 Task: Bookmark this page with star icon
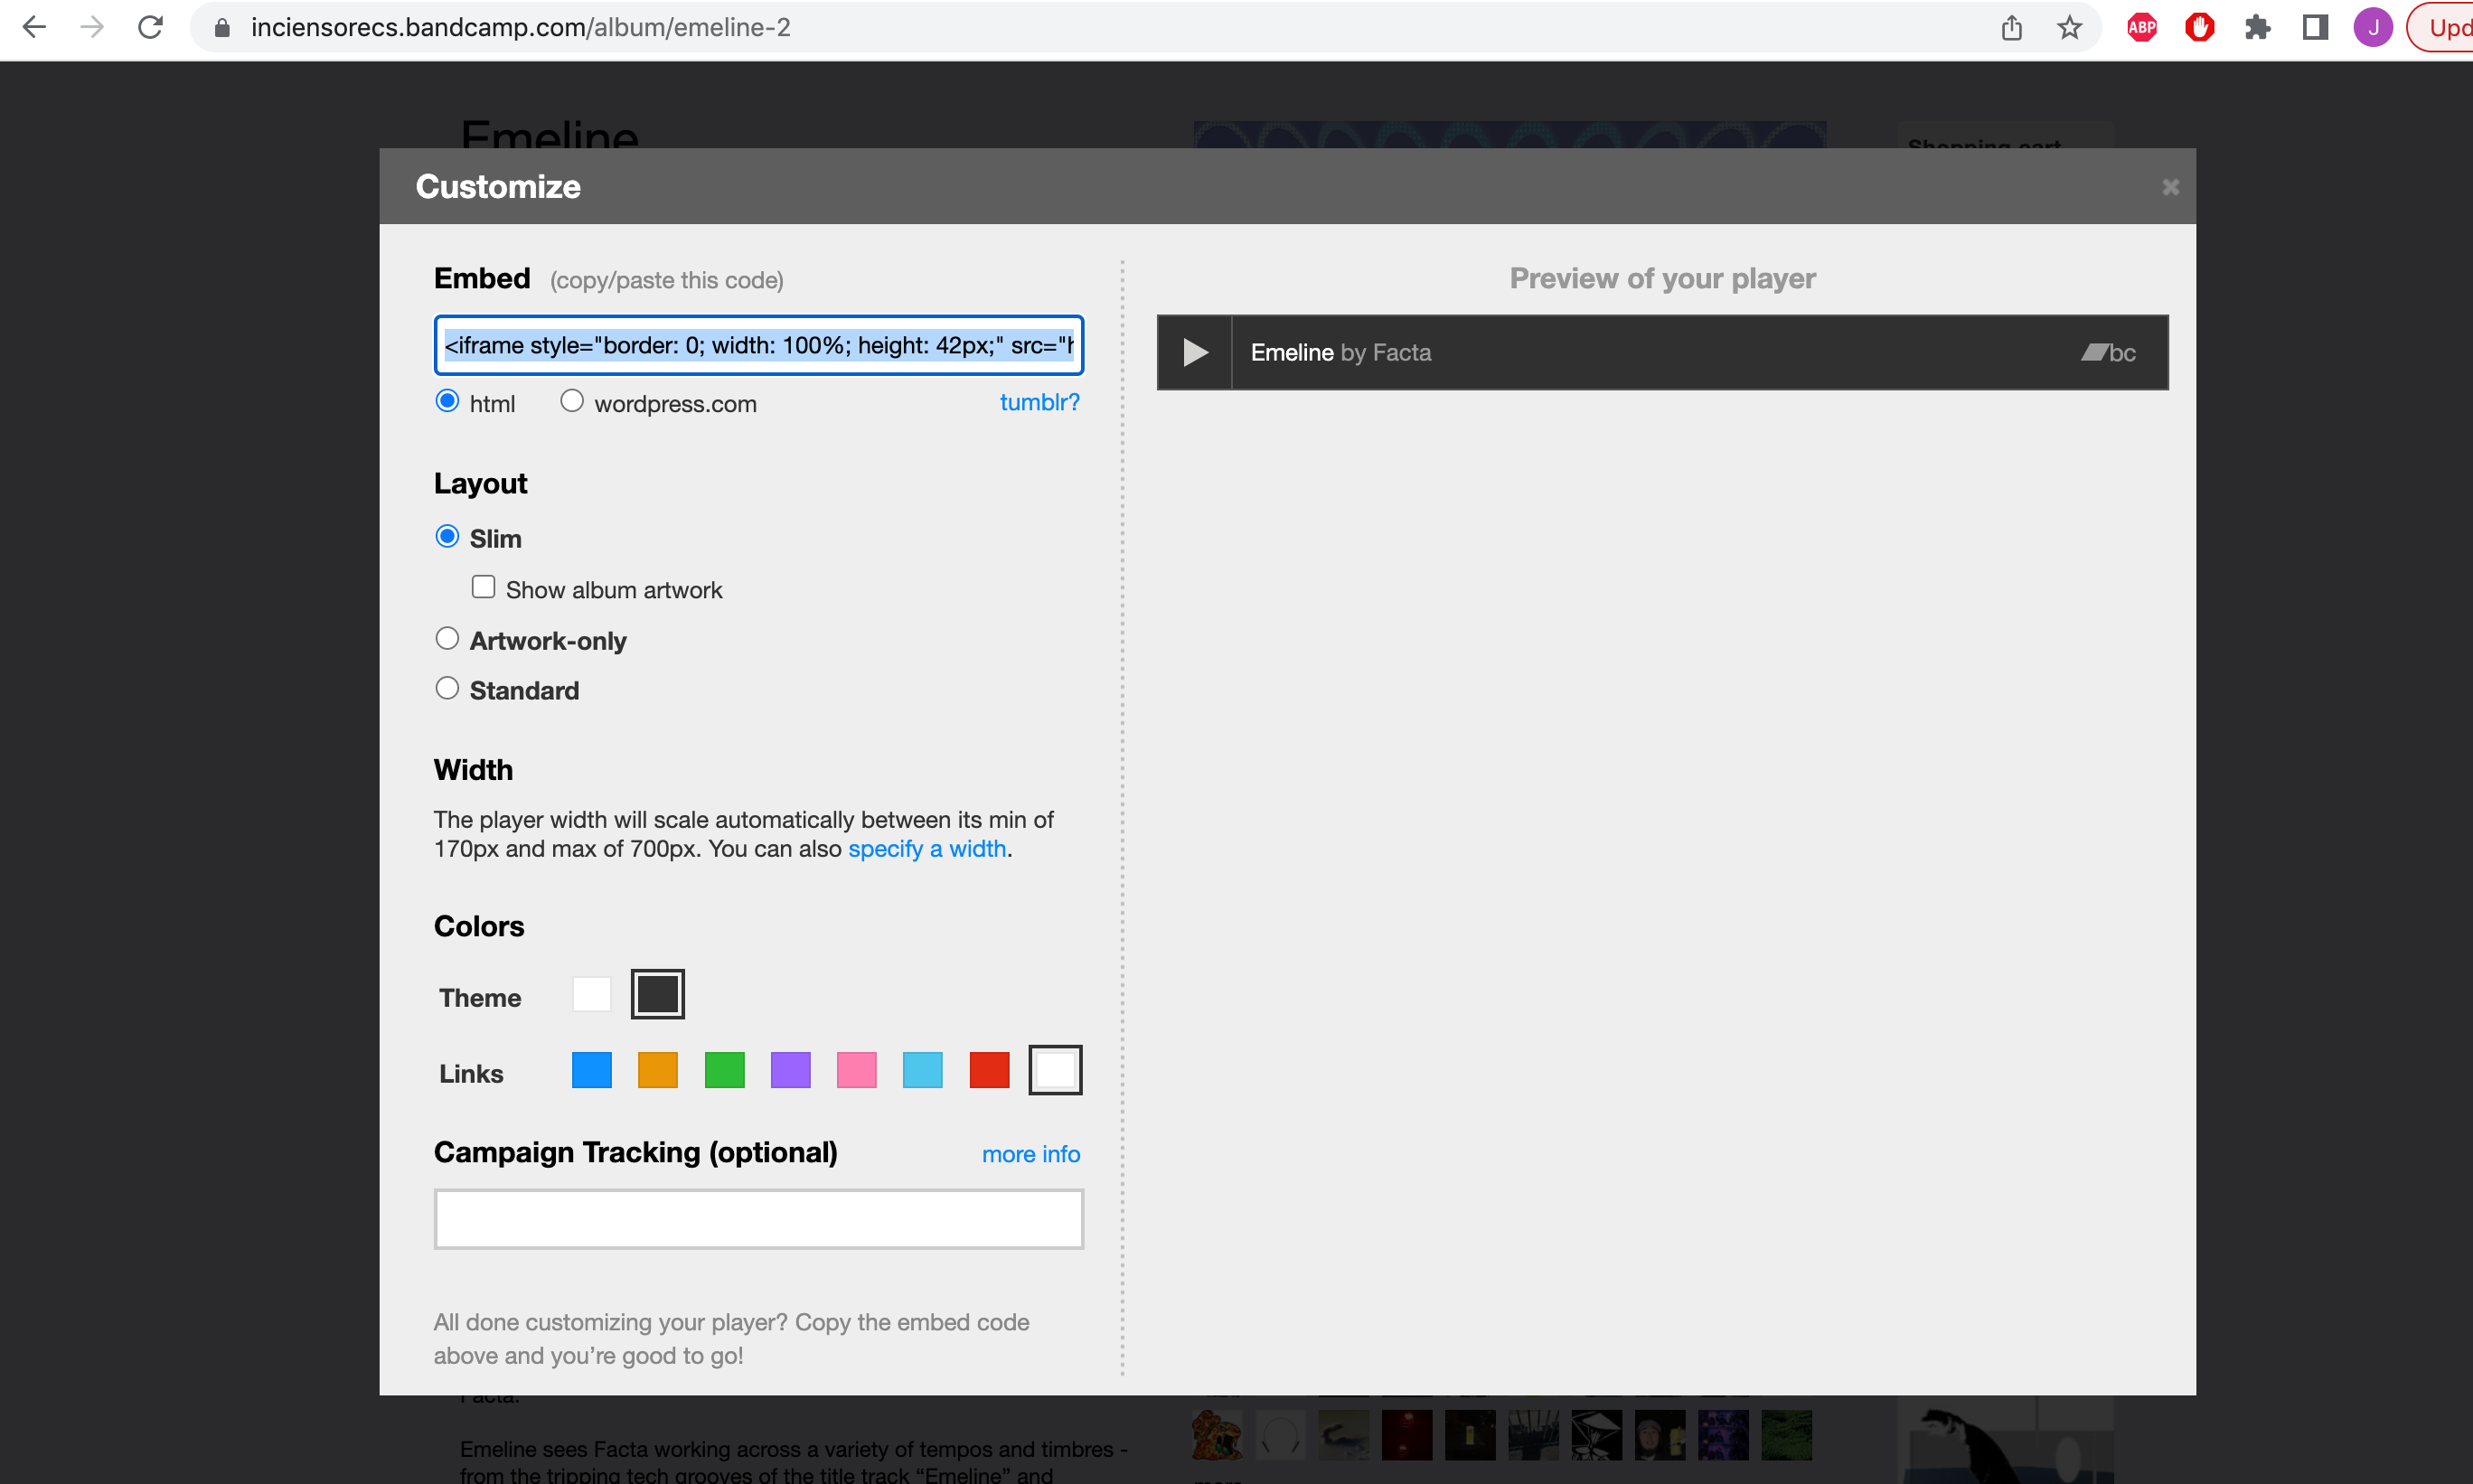click(2069, 27)
